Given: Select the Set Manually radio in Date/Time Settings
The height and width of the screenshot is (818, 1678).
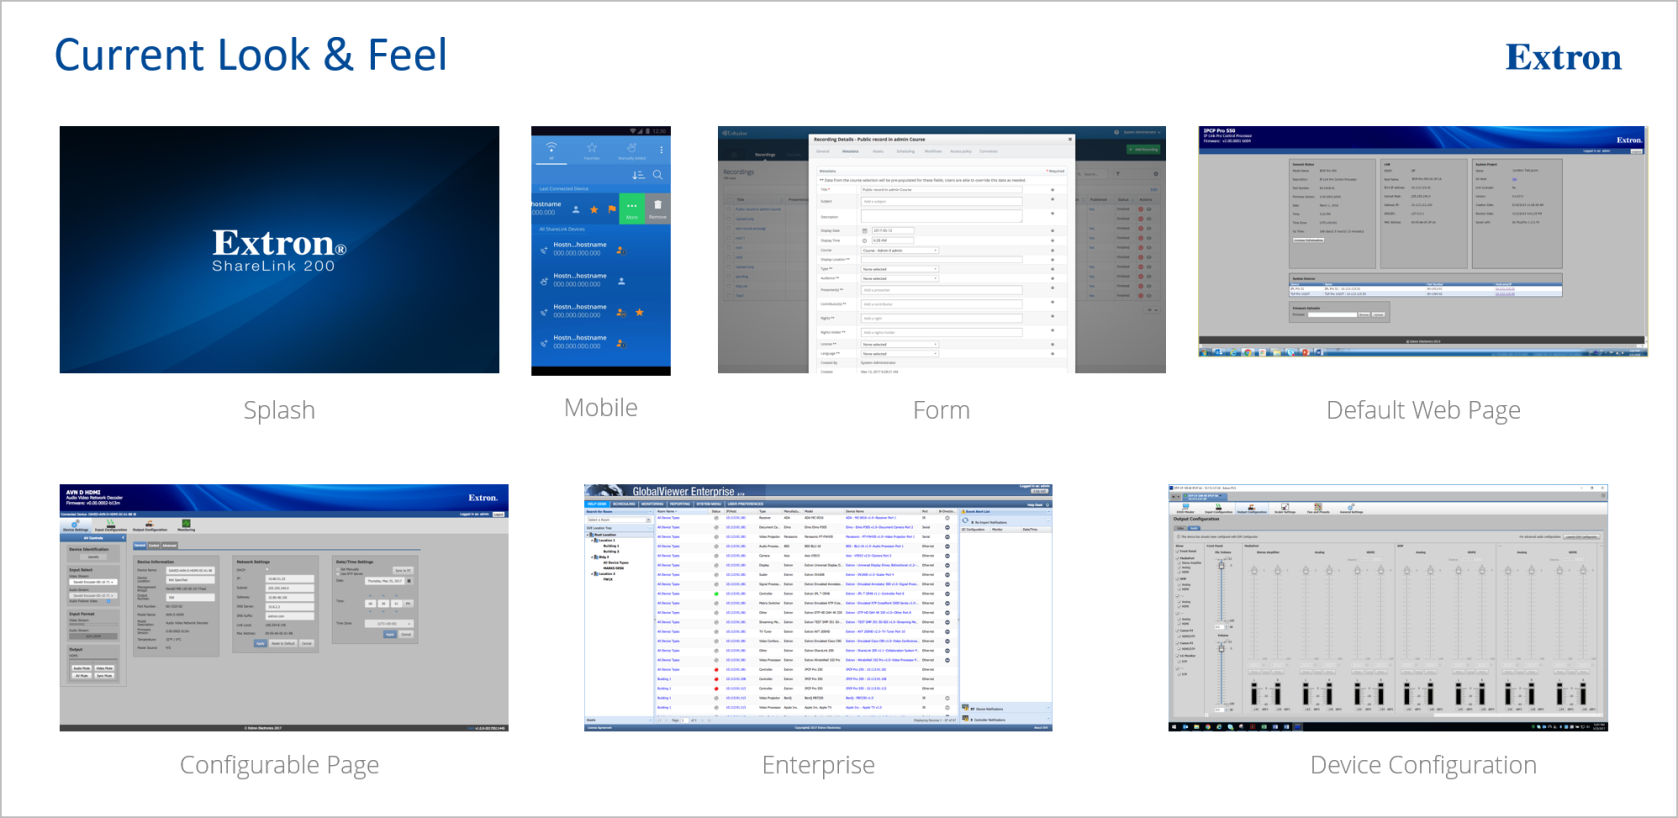Looking at the screenshot, I should (x=338, y=569).
